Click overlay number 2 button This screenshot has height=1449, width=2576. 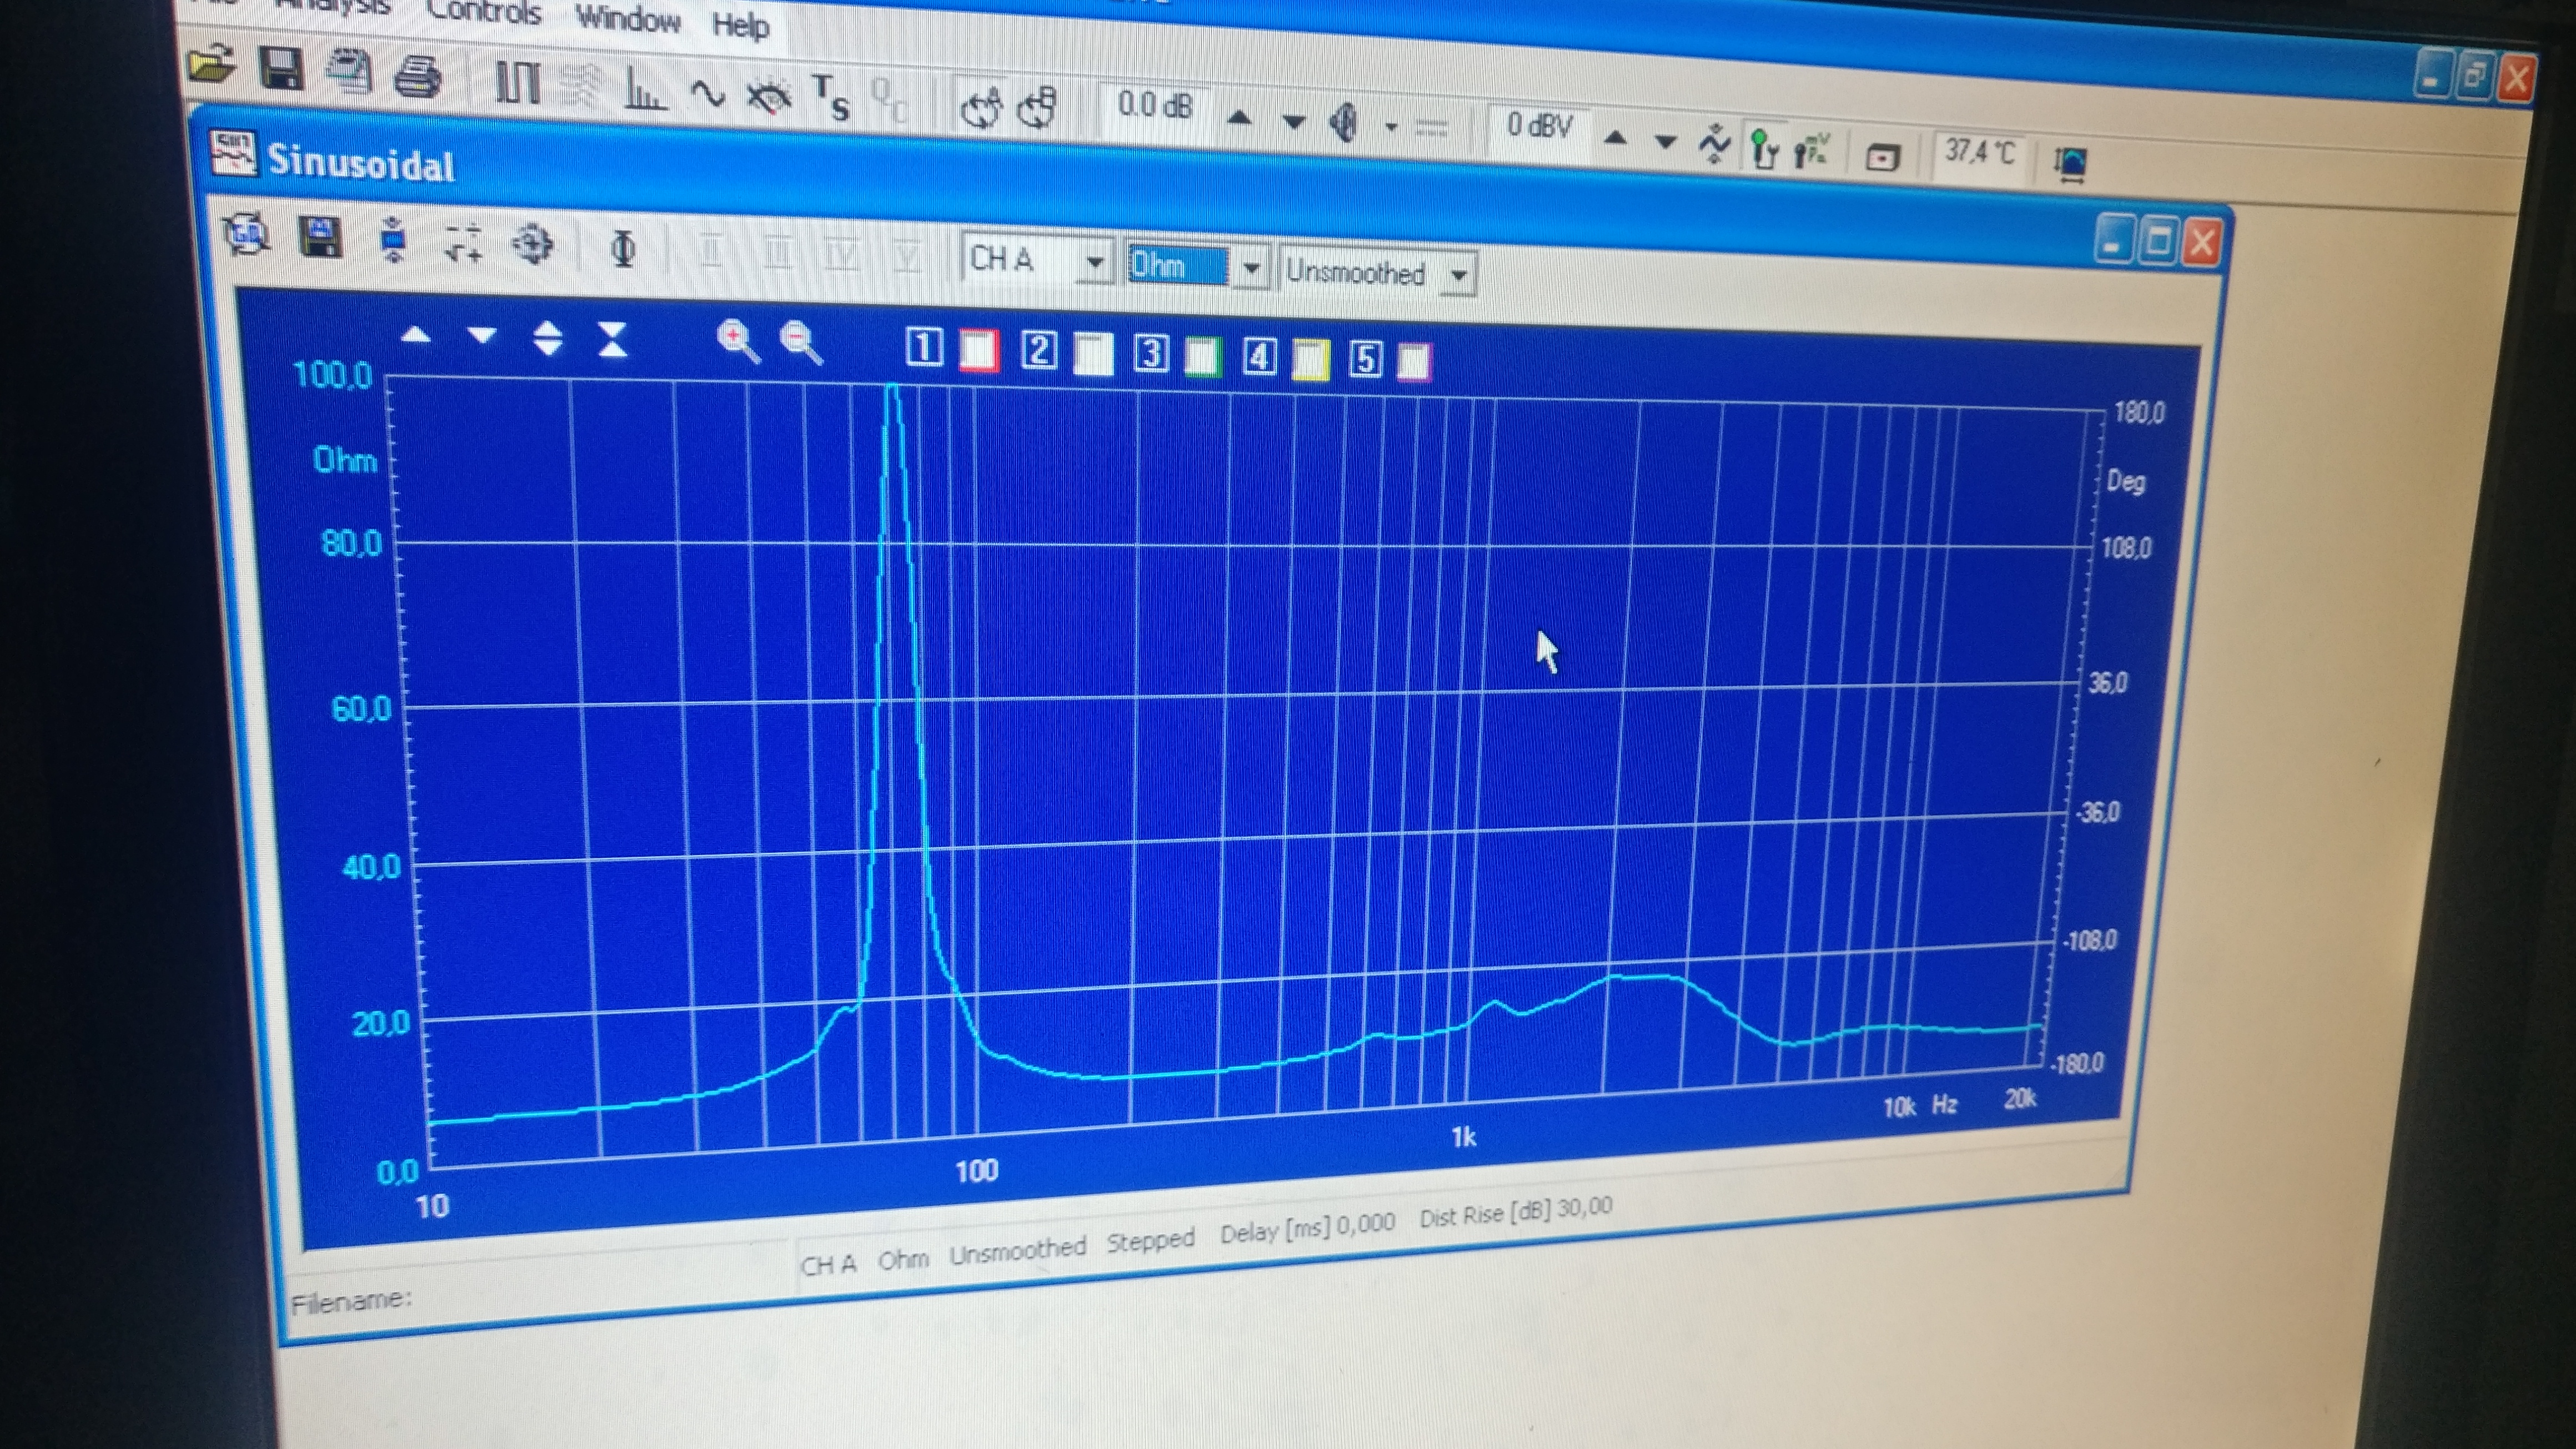tap(1039, 351)
